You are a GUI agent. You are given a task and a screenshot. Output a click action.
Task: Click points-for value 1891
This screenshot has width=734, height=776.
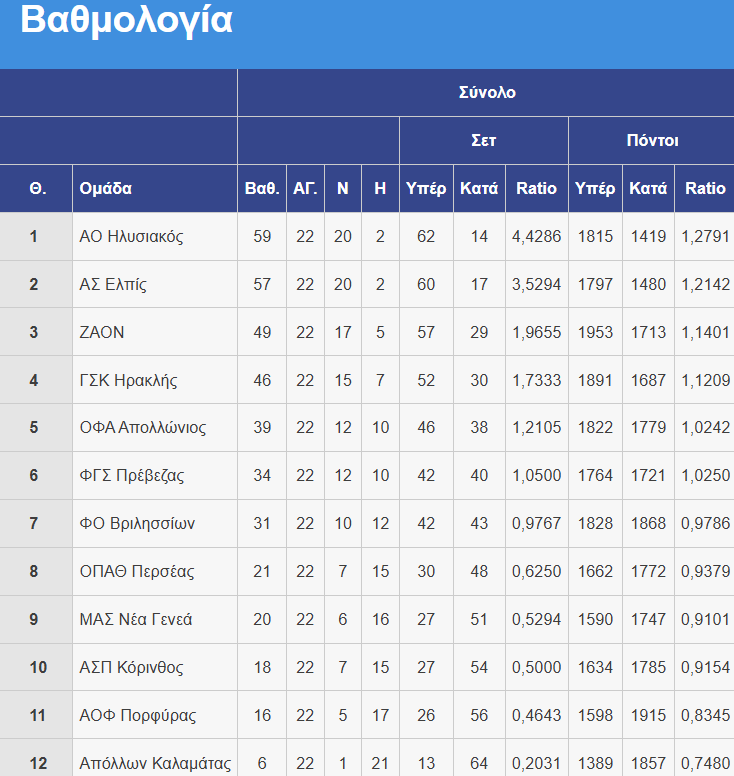point(595,380)
